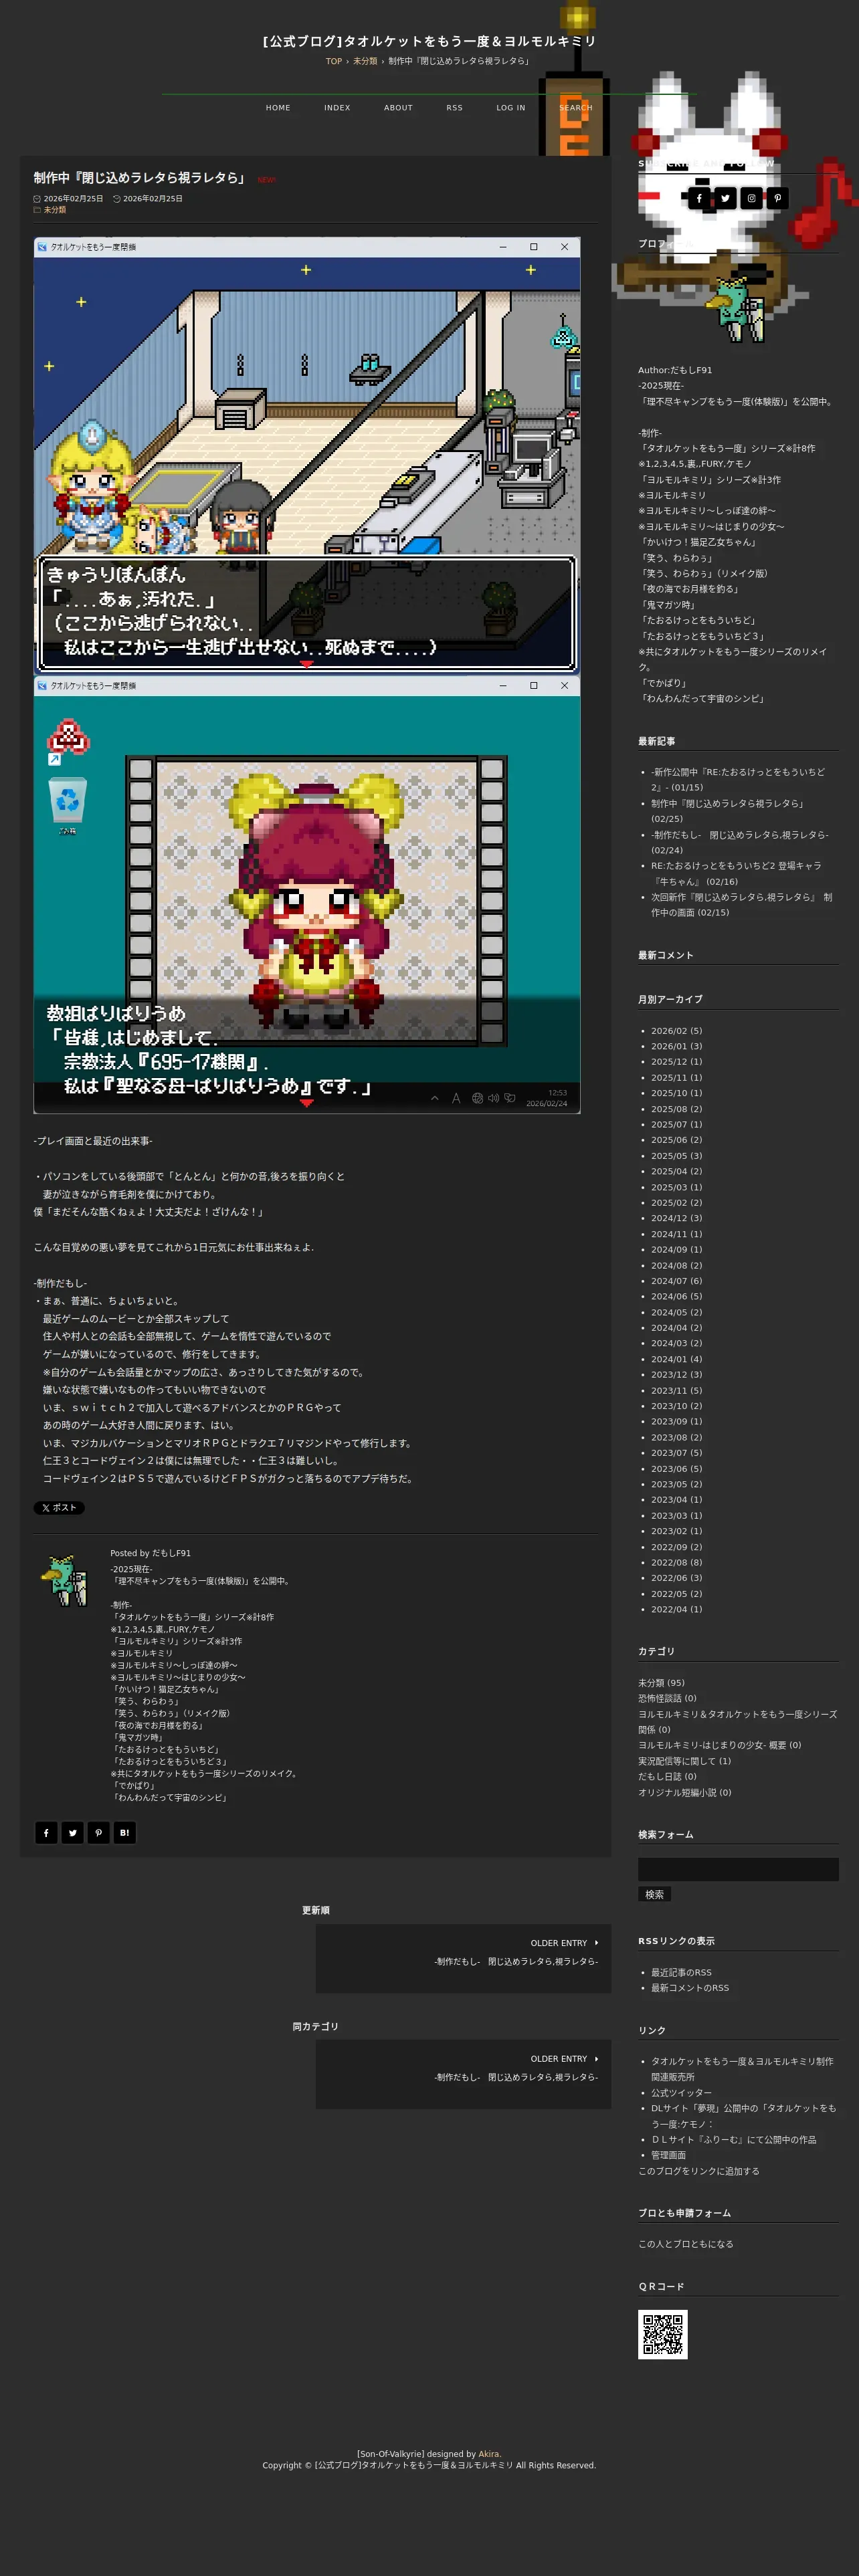Open the sidebar Instagram follow icon
Image resolution: width=859 pixels, height=2576 pixels.
(x=751, y=198)
